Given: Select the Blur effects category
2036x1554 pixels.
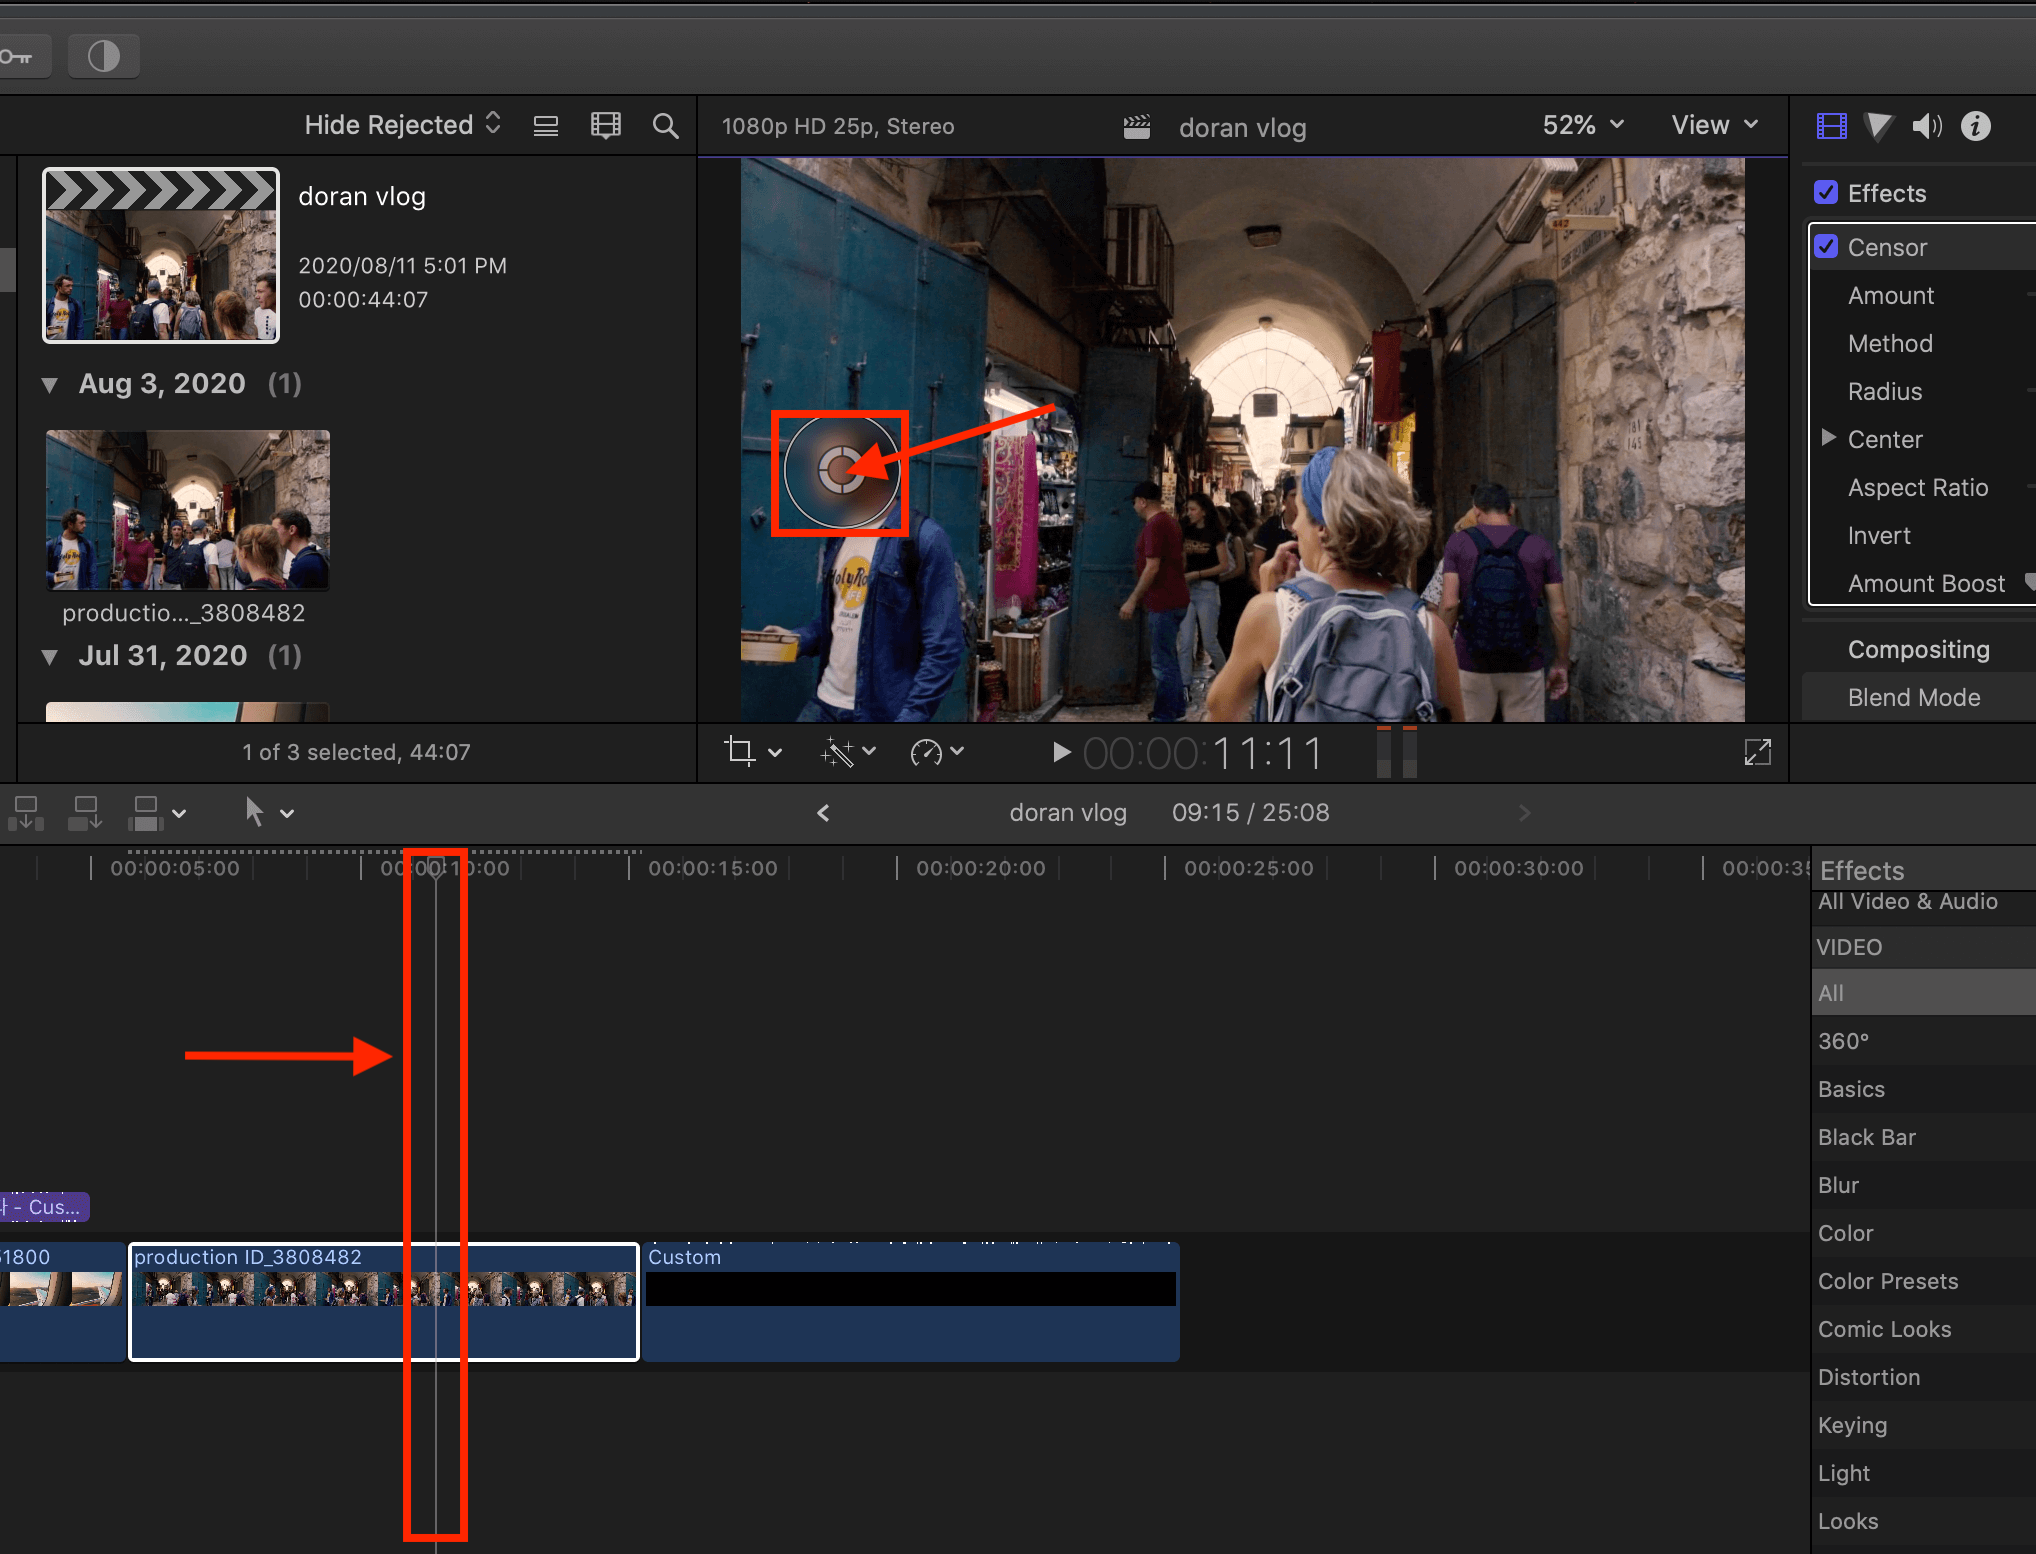Looking at the screenshot, I should pyautogui.click(x=1838, y=1185).
